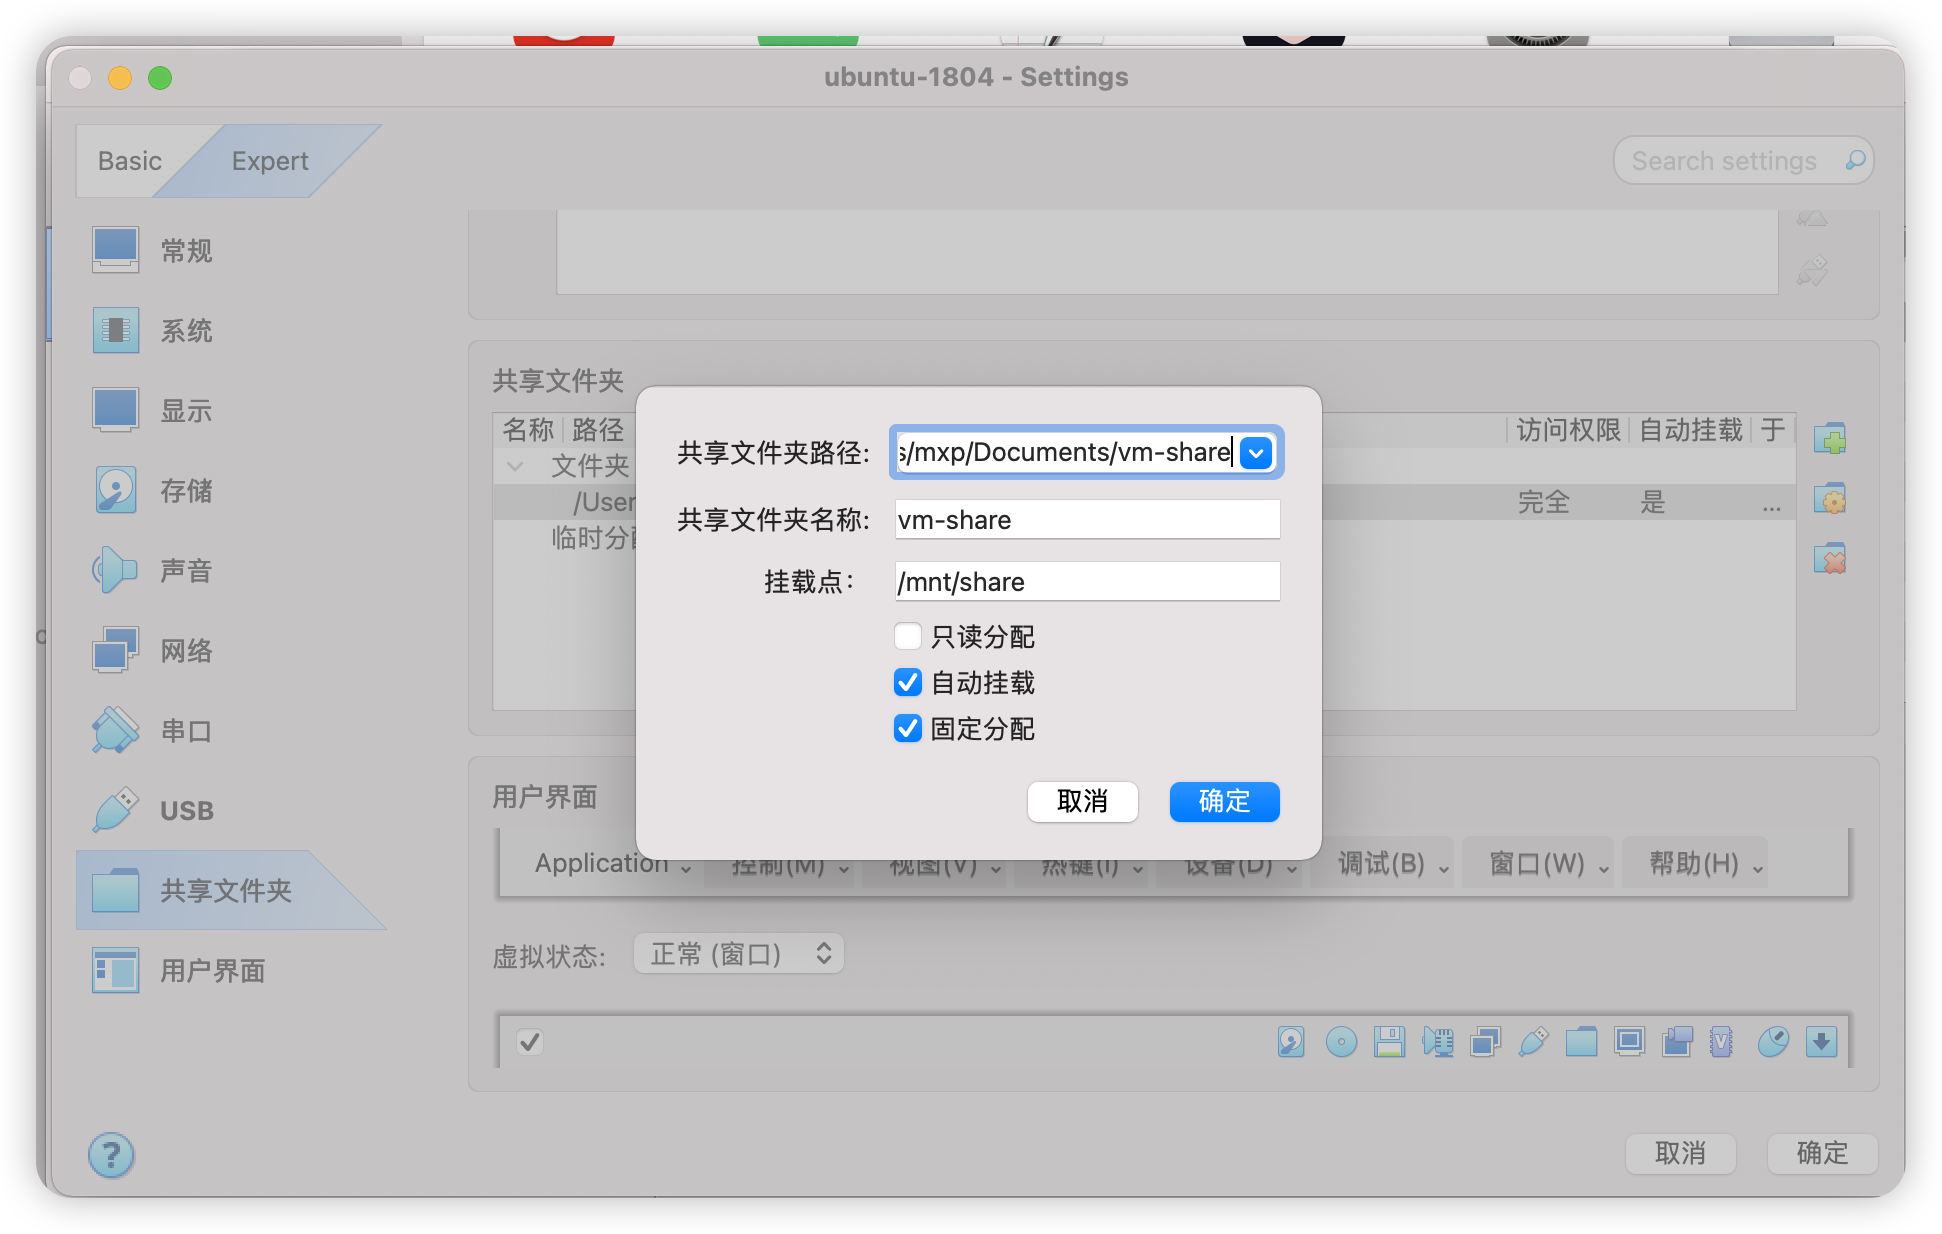This screenshot has height=1234, width=1942.
Task: Open the Network (网络) settings section
Action: click(186, 651)
